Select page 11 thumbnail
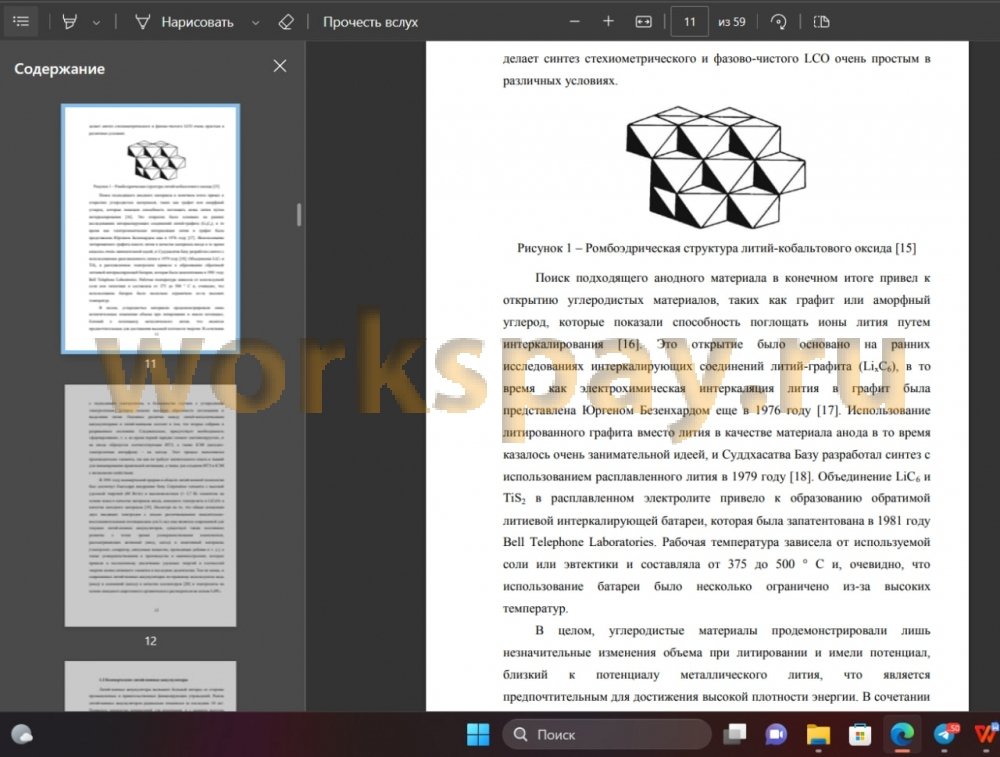The width and height of the screenshot is (1000, 757). click(151, 228)
